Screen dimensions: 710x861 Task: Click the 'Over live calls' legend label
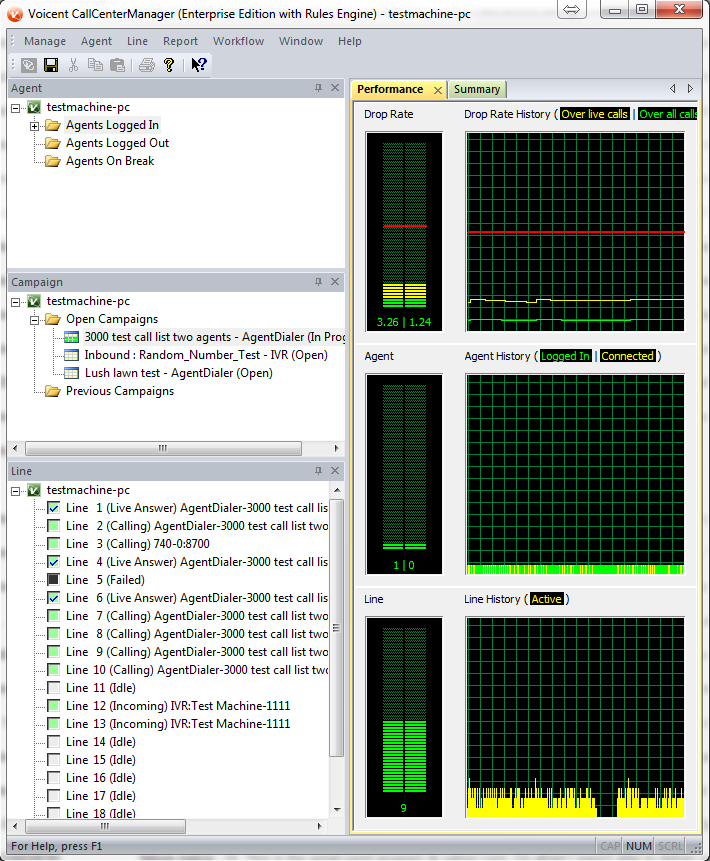(x=594, y=114)
